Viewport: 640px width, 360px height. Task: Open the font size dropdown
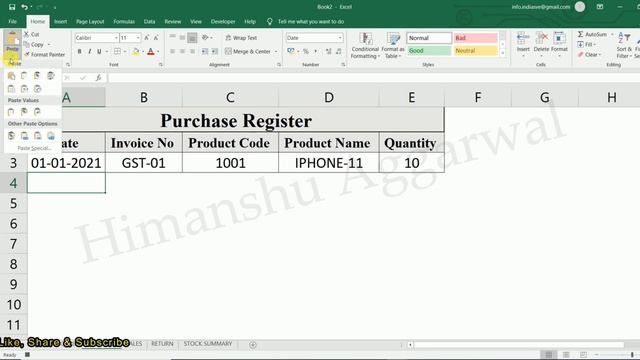(138, 38)
